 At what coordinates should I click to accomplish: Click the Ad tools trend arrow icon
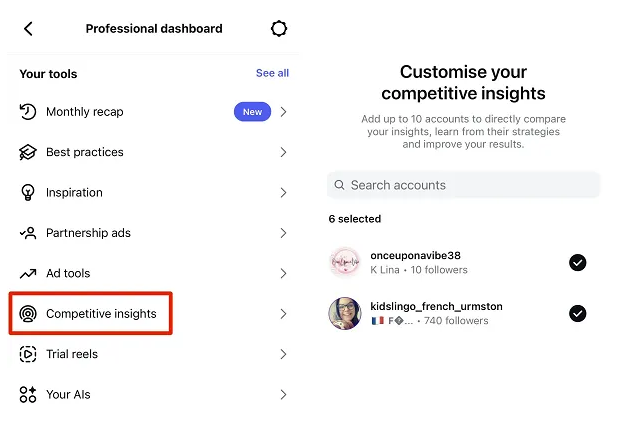pos(28,273)
